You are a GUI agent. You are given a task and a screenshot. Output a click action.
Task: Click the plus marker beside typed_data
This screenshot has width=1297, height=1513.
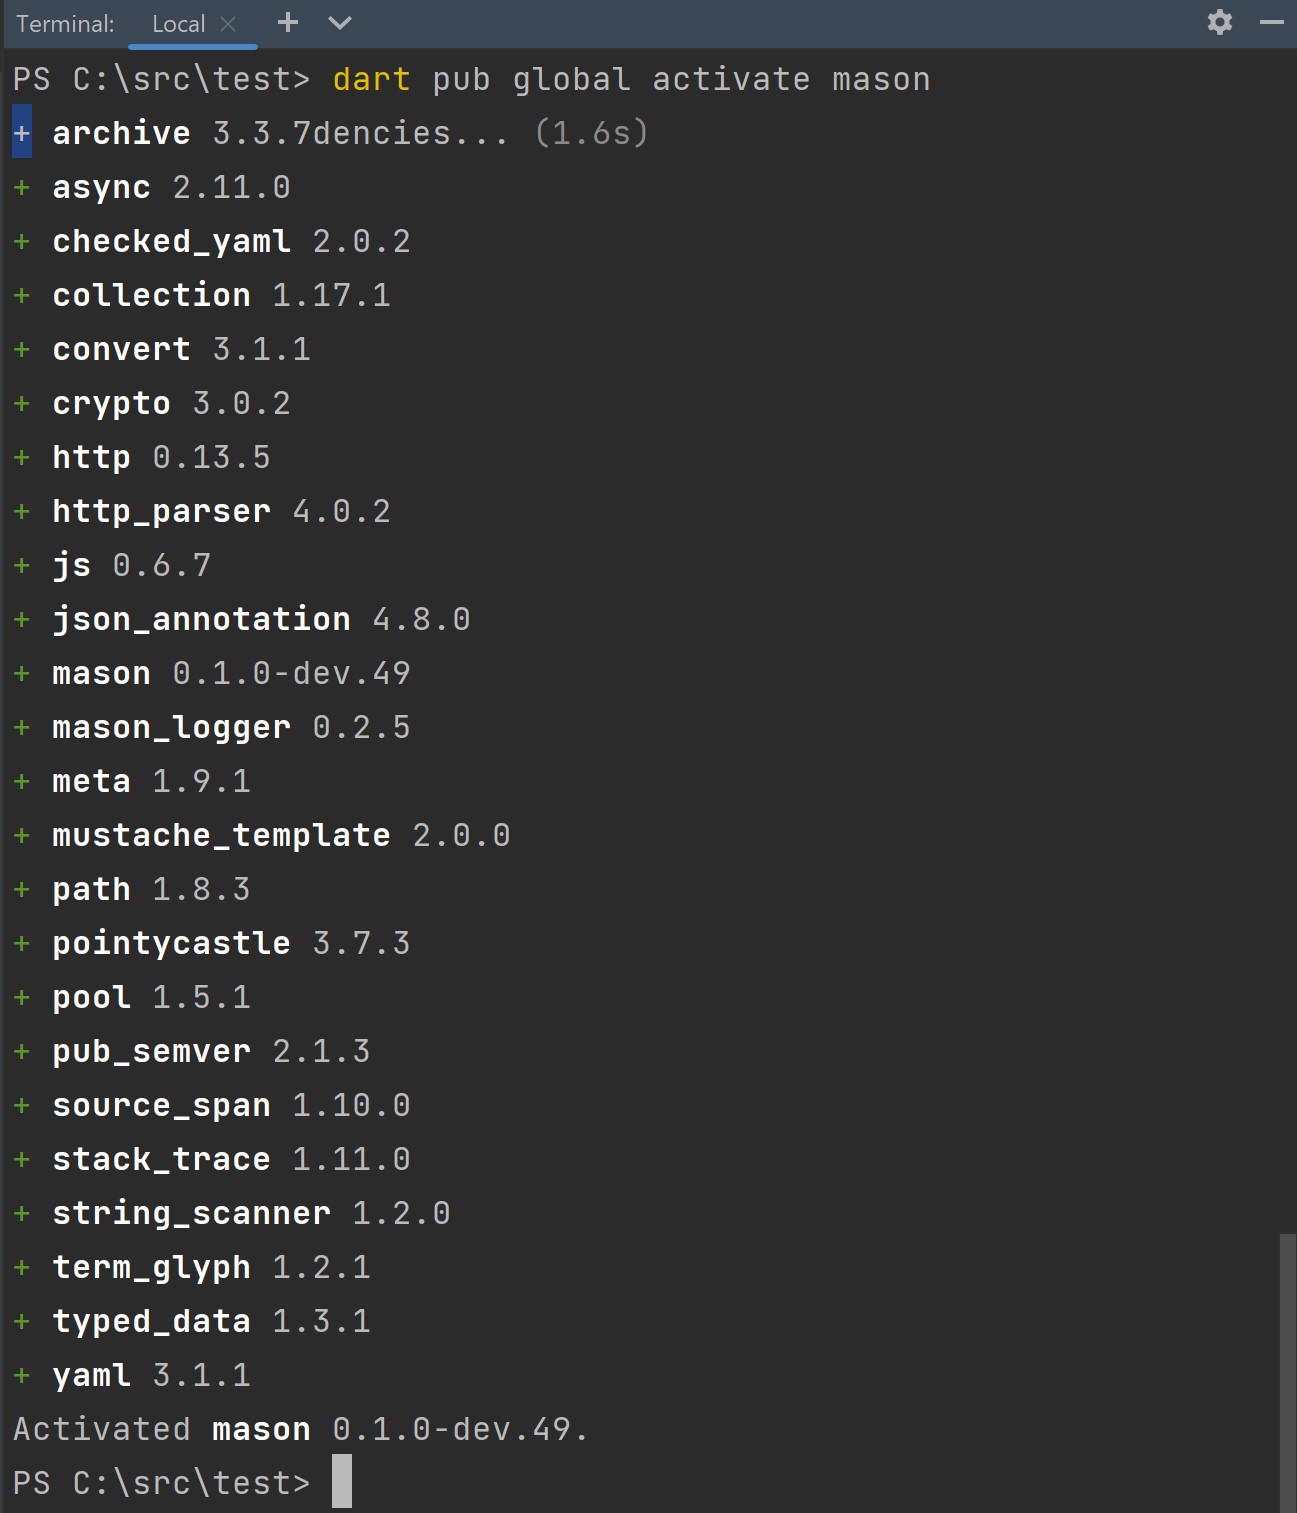point(21,1321)
